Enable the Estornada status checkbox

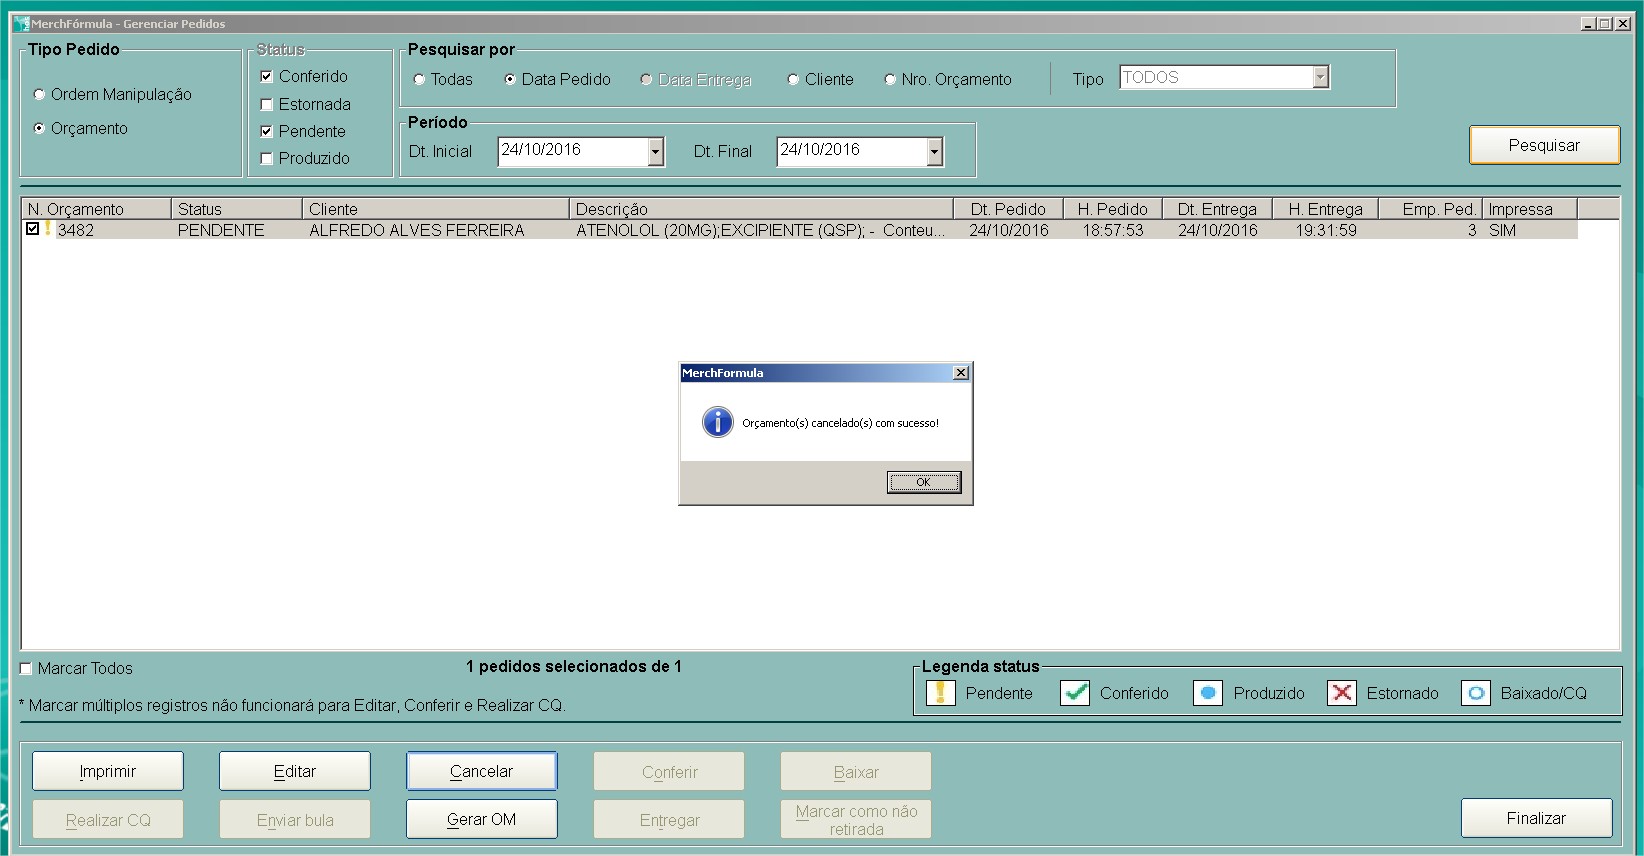point(266,104)
